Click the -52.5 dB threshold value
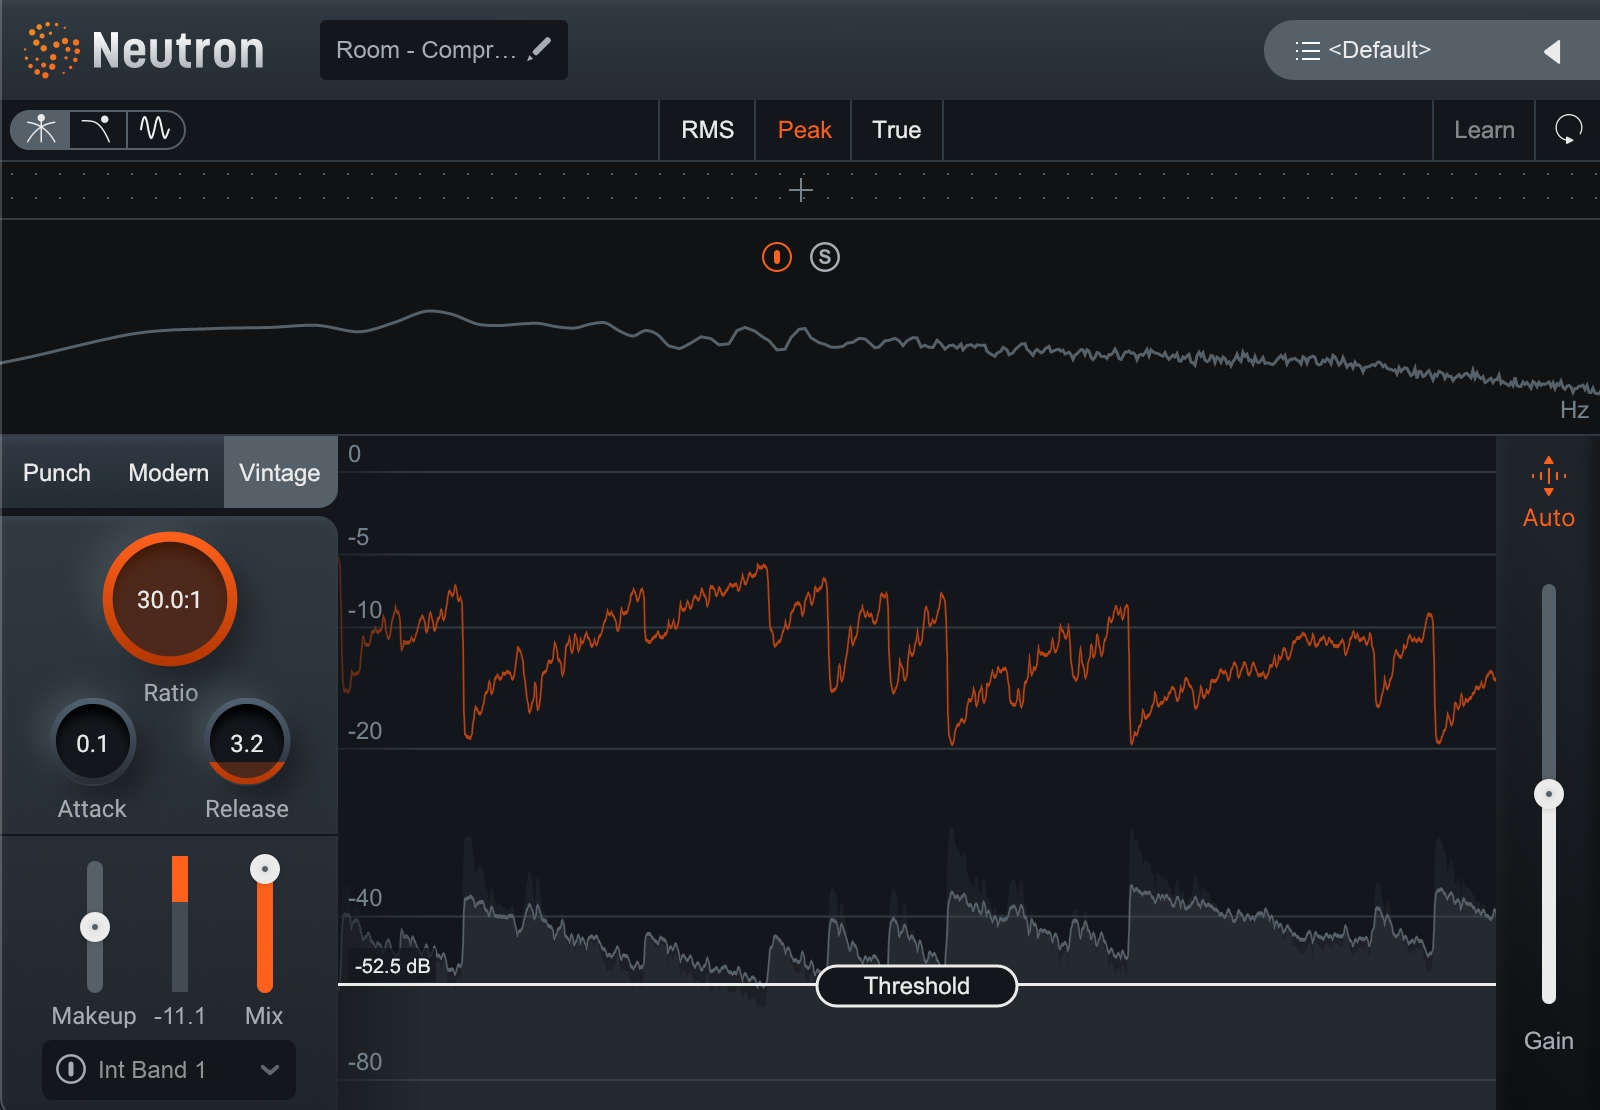 (393, 966)
